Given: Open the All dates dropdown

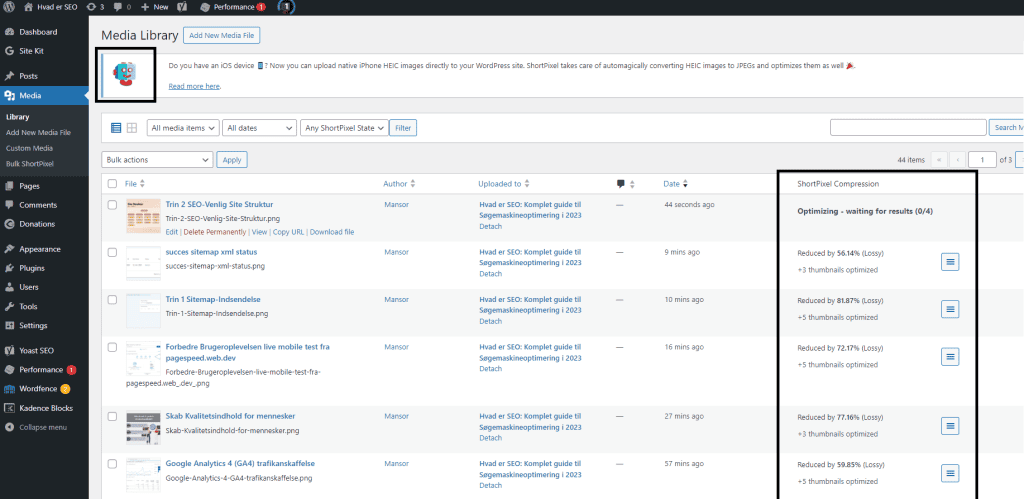Looking at the screenshot, I should pyautogui.click(x=260, y=128).
